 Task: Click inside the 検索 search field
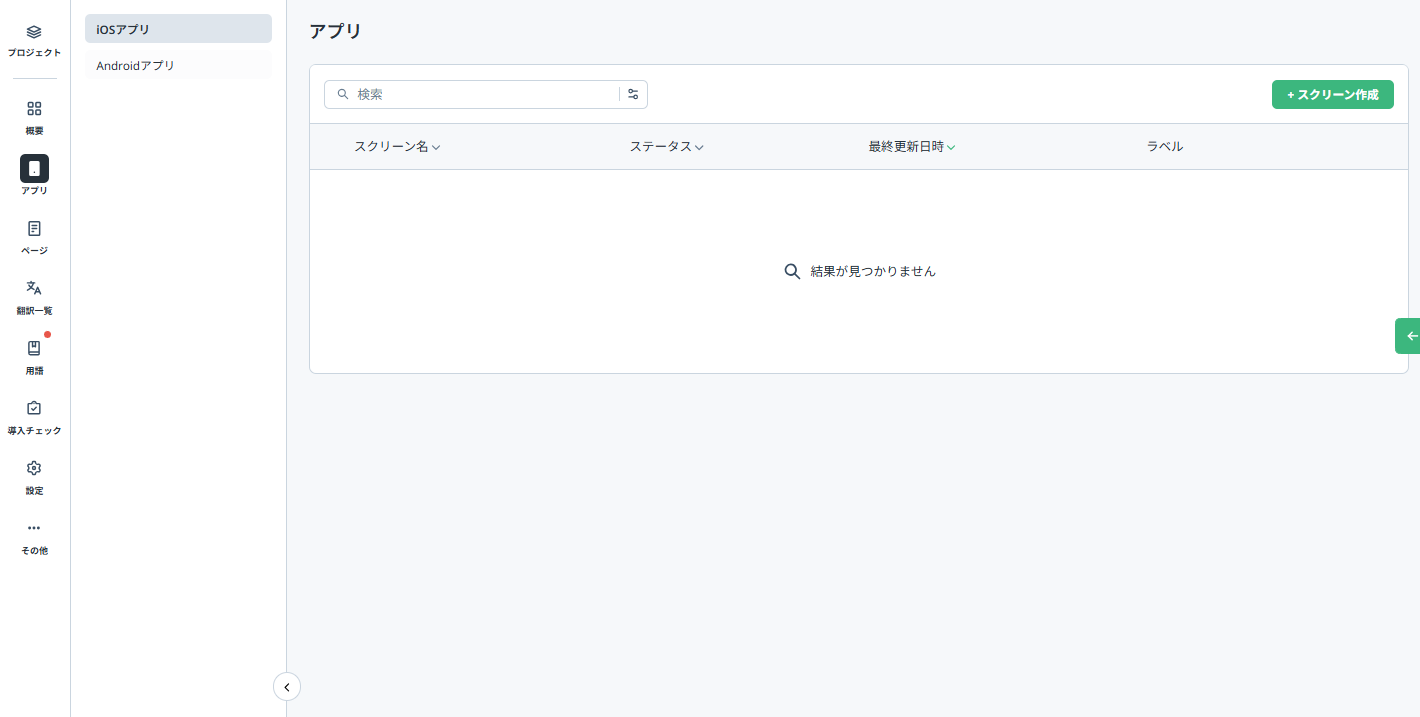click(x=480, y=94)
